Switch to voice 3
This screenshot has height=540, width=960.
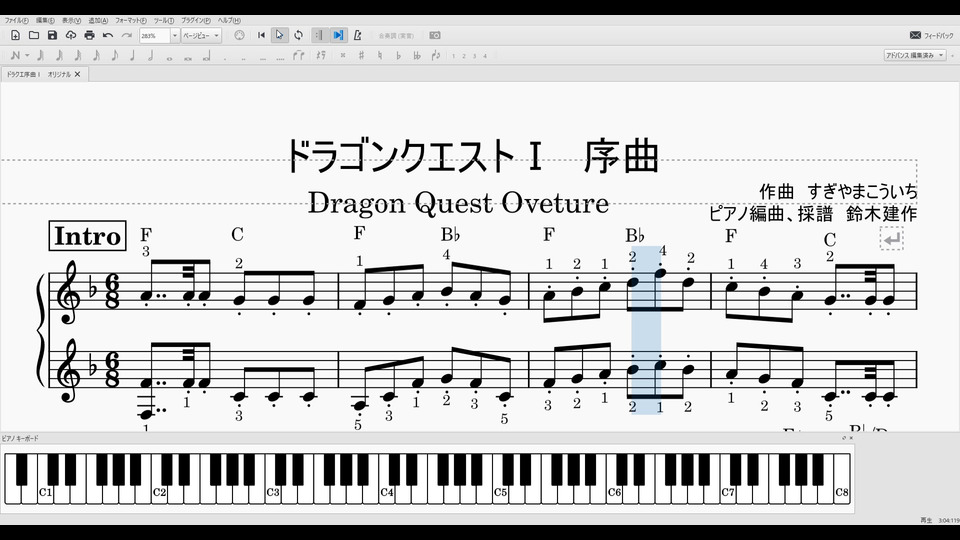pos(474,56)
